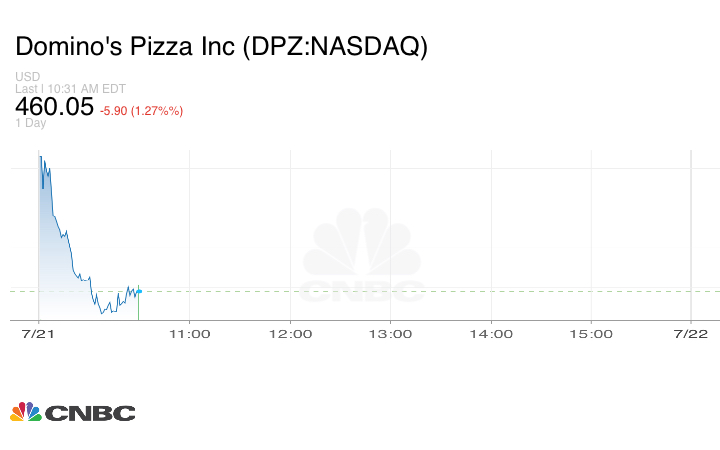
Task: Click the 14:00 time axis label
Action: 490,334
